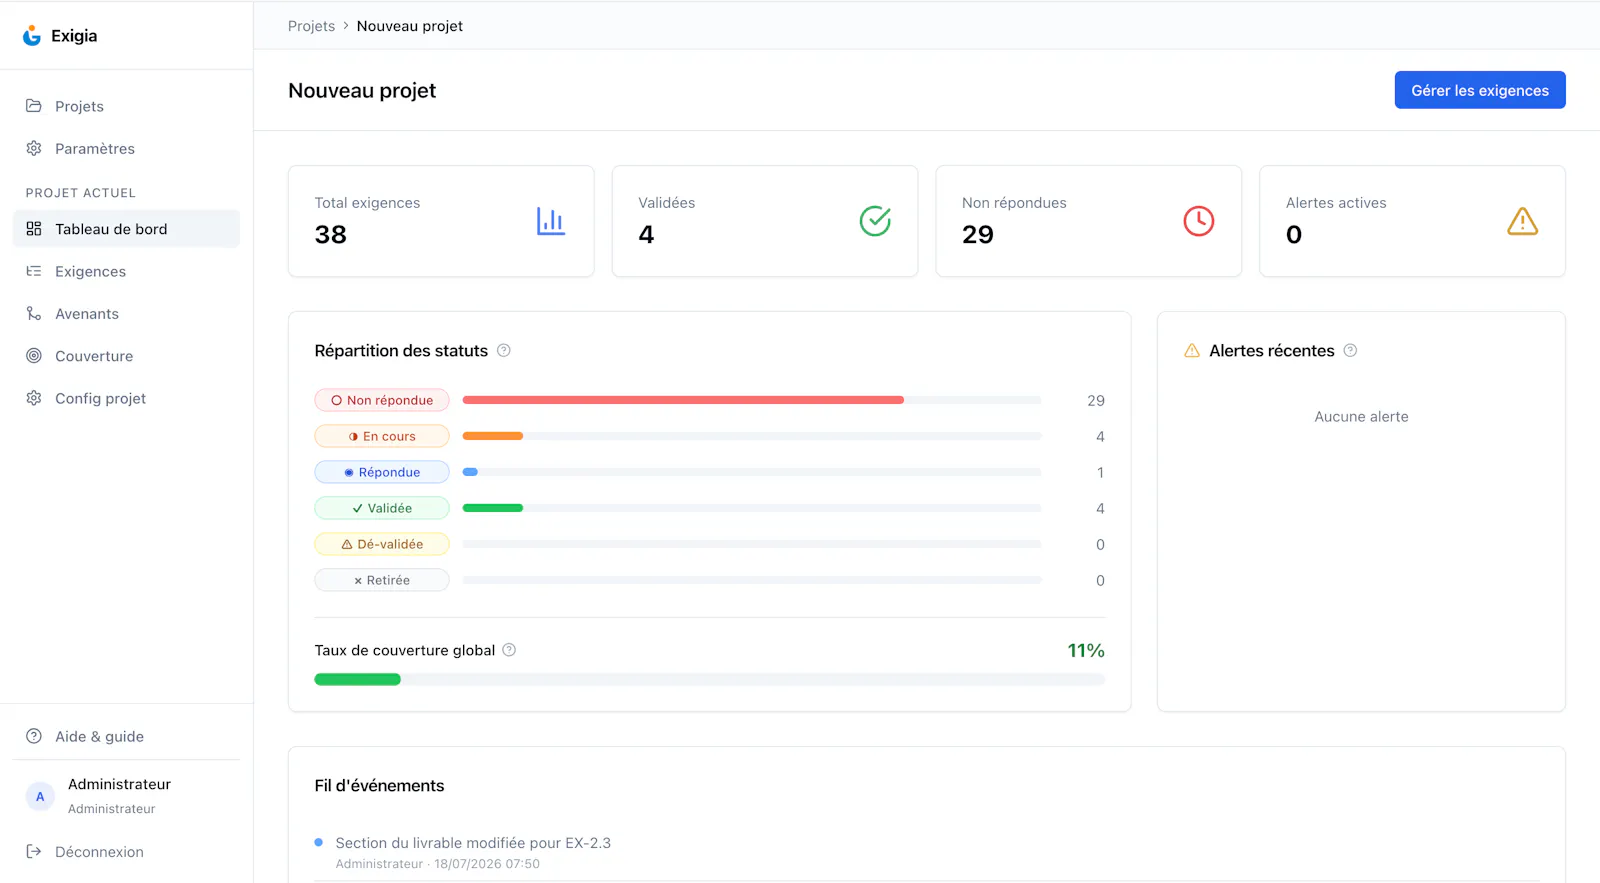Click the Dé-validée status badge
Screen dimensions: 1600x883
[x=382, y=544]
